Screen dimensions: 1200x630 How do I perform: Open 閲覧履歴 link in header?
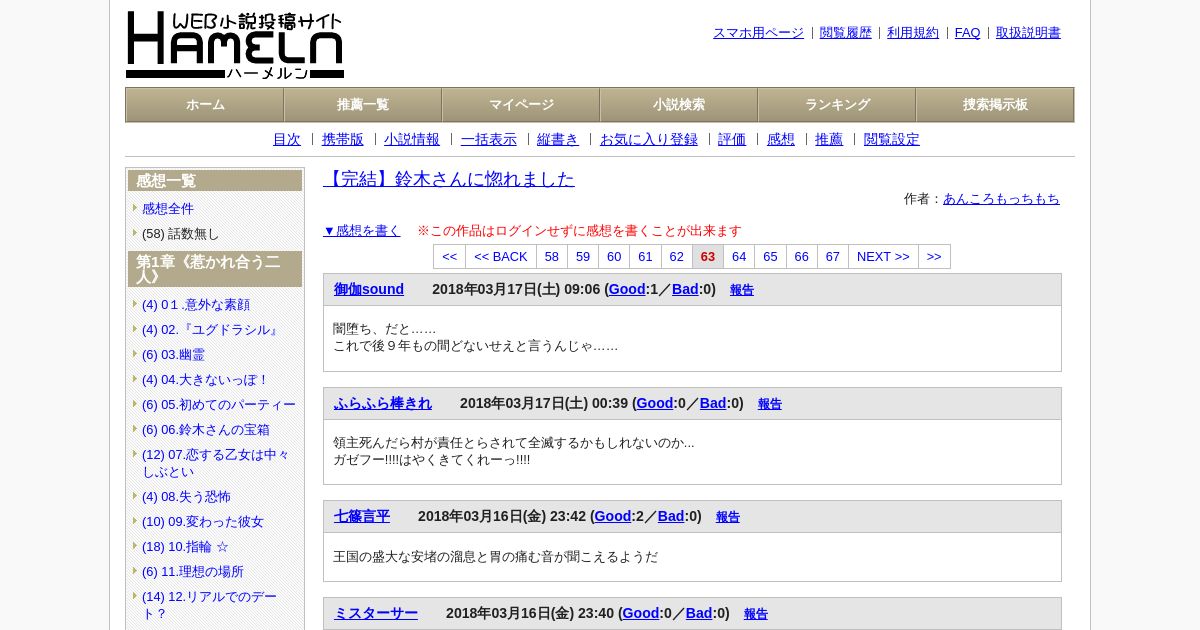845,33
